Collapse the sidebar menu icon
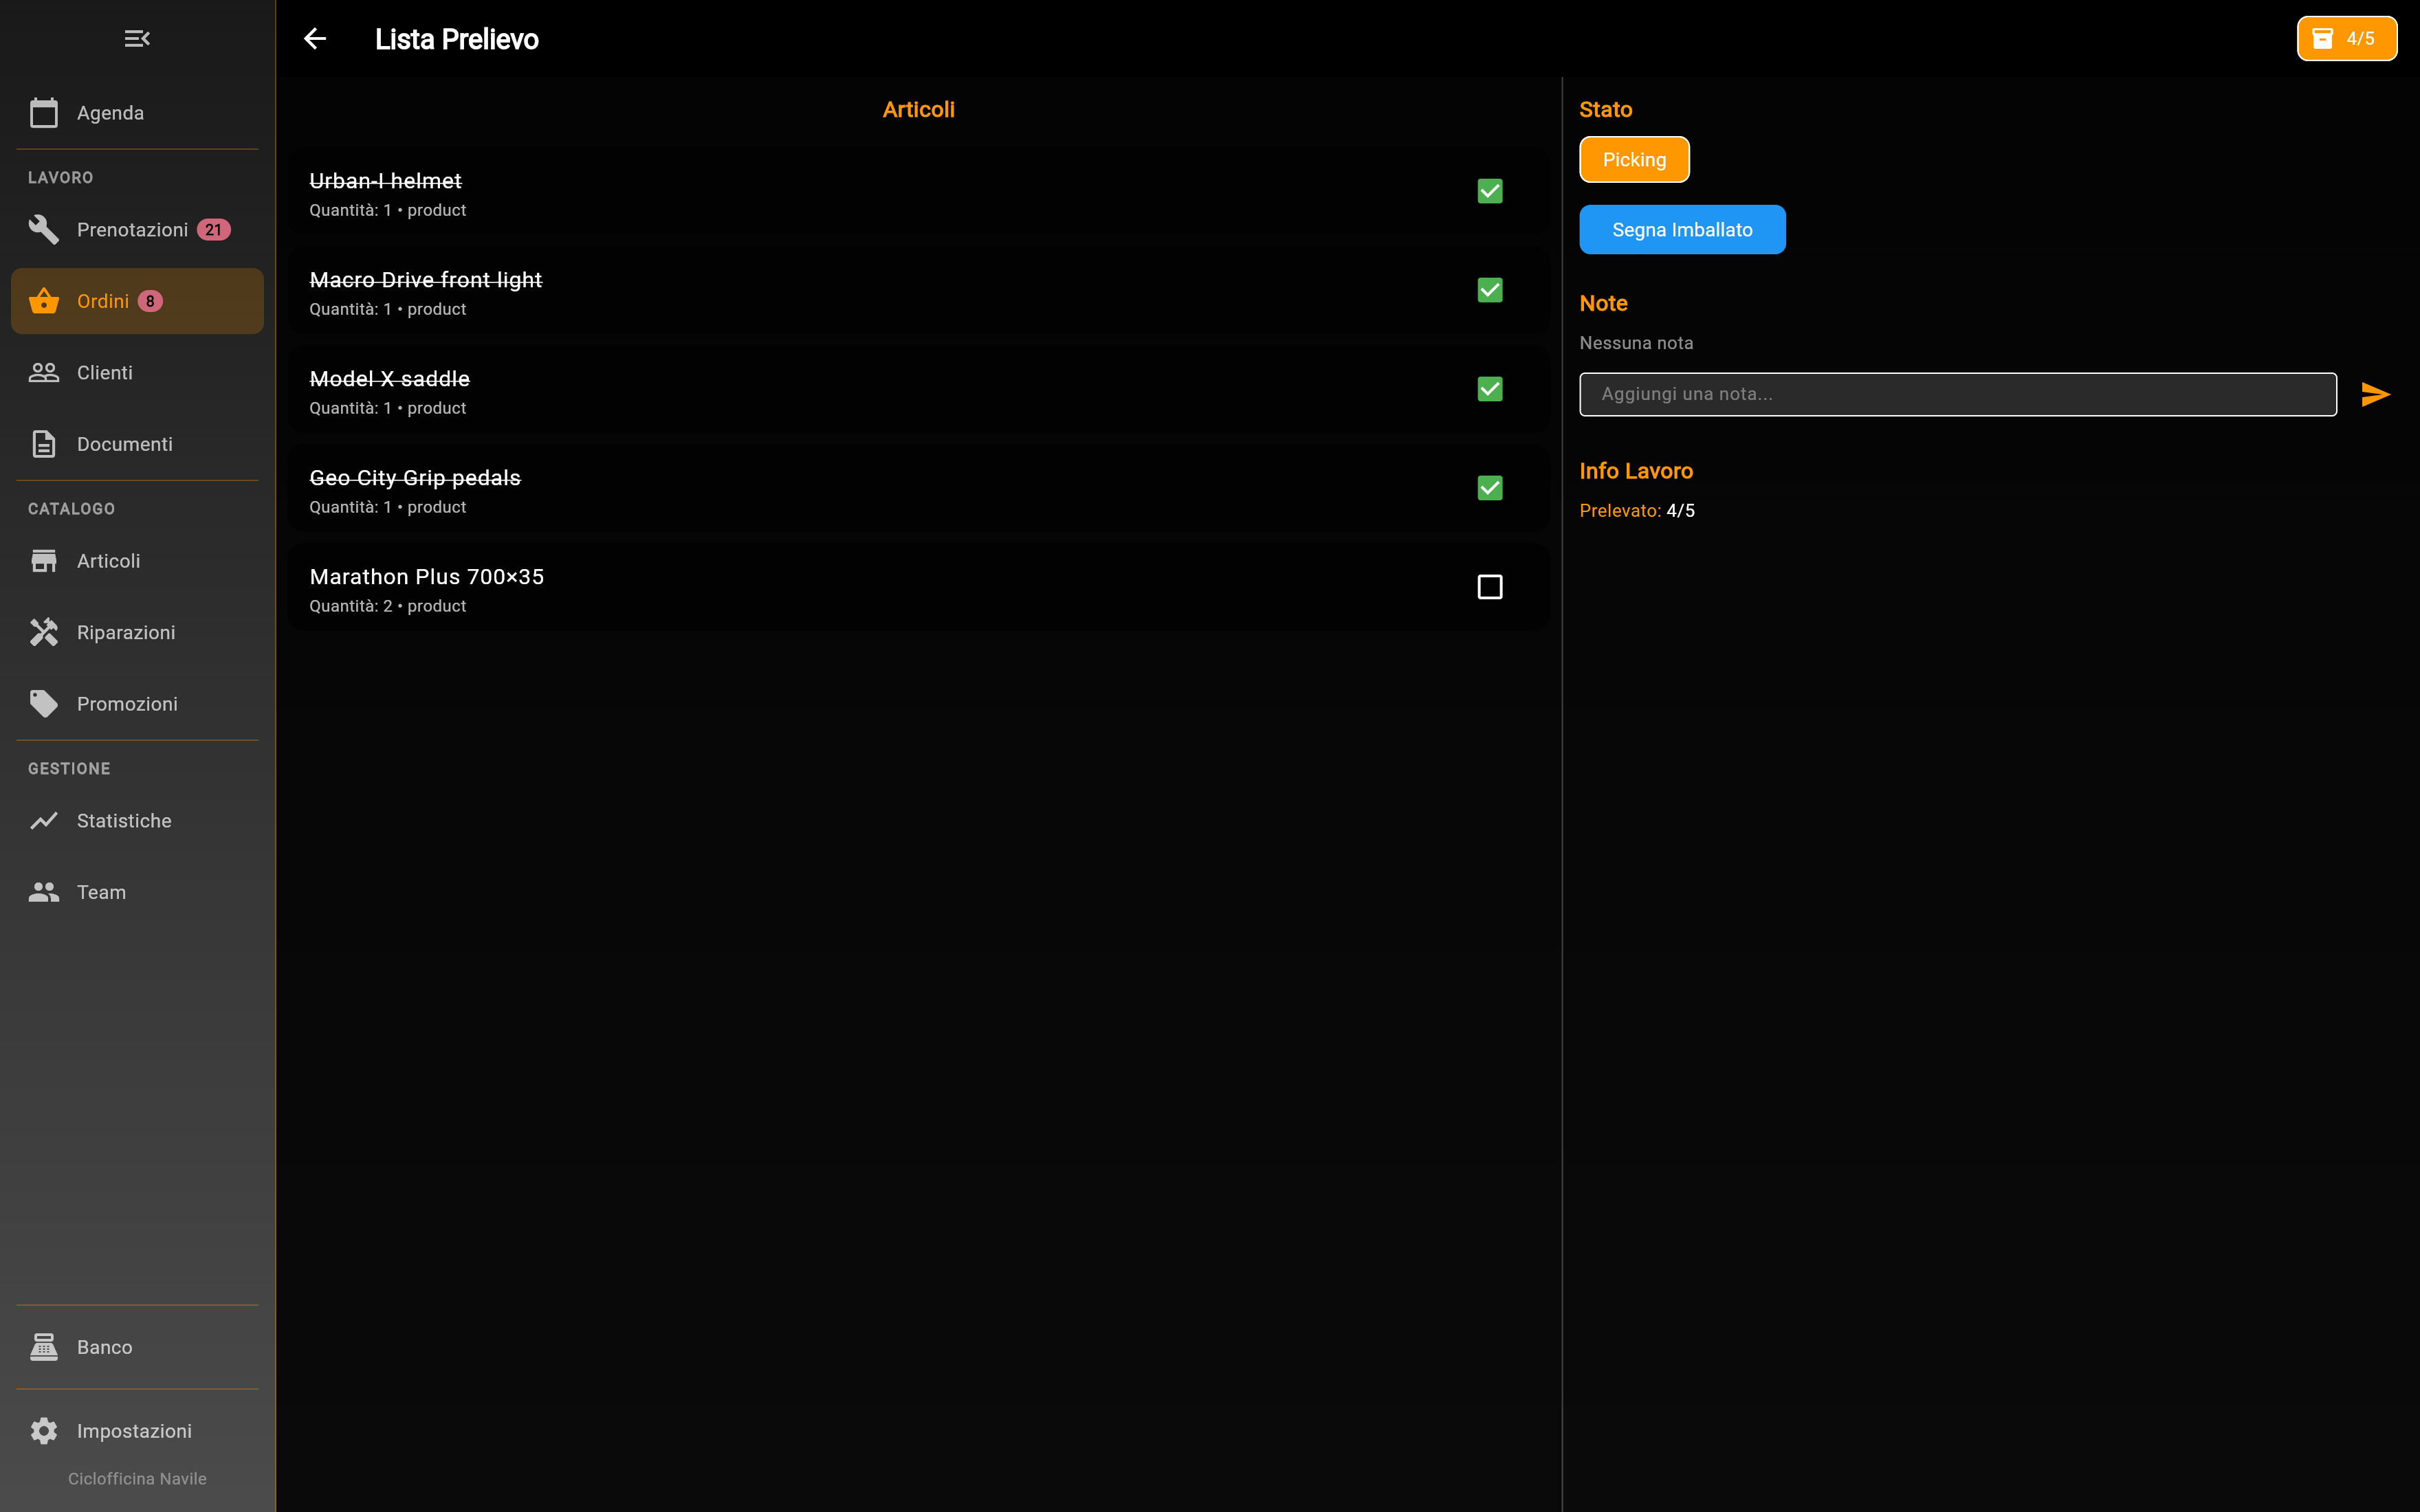 coord(137,38)
